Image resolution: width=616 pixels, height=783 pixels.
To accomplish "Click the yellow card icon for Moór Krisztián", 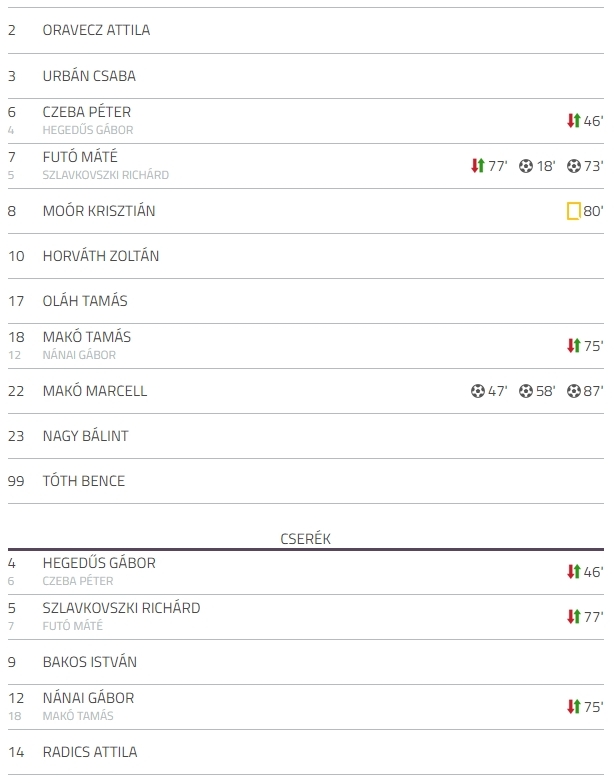I will pyautogui.click(x=574, y=211).
